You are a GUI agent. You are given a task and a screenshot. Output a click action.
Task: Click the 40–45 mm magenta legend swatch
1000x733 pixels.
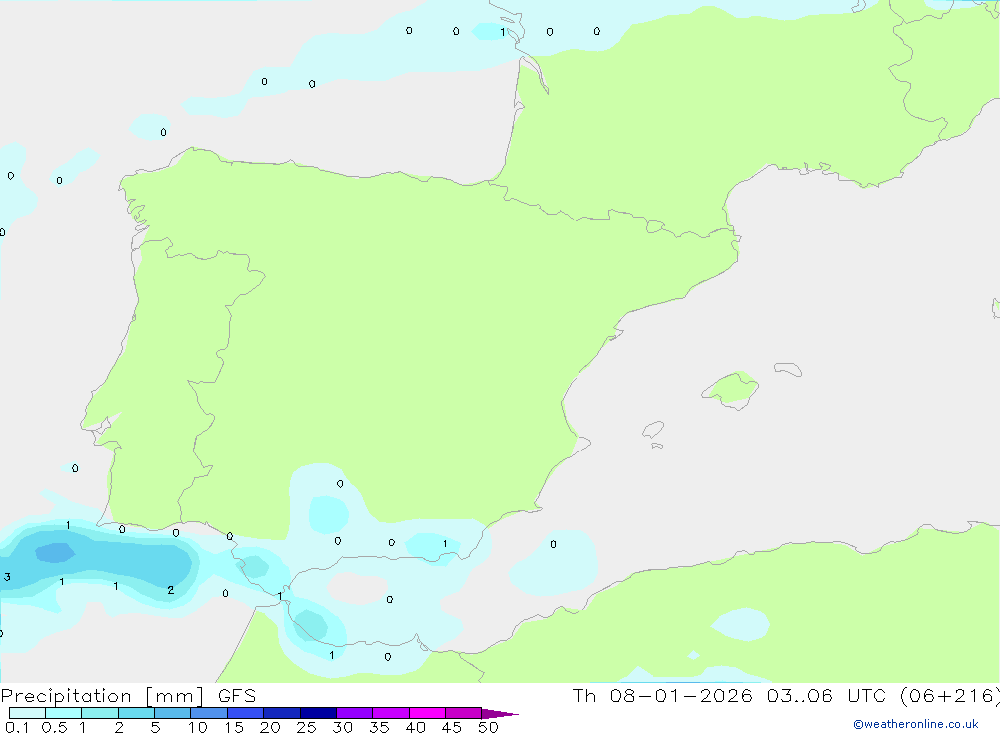point(427,713)
